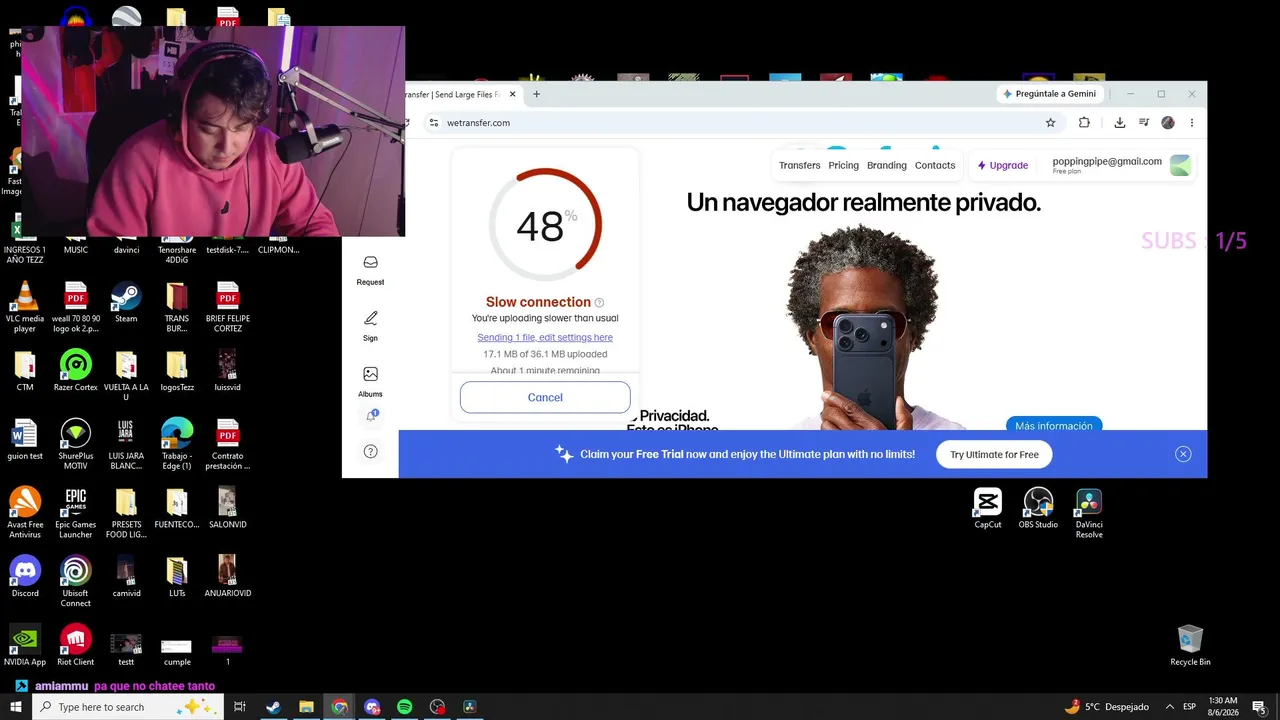Open the Windows Start menu
This screenshot has width=1280, height=720.
(16, 707)
